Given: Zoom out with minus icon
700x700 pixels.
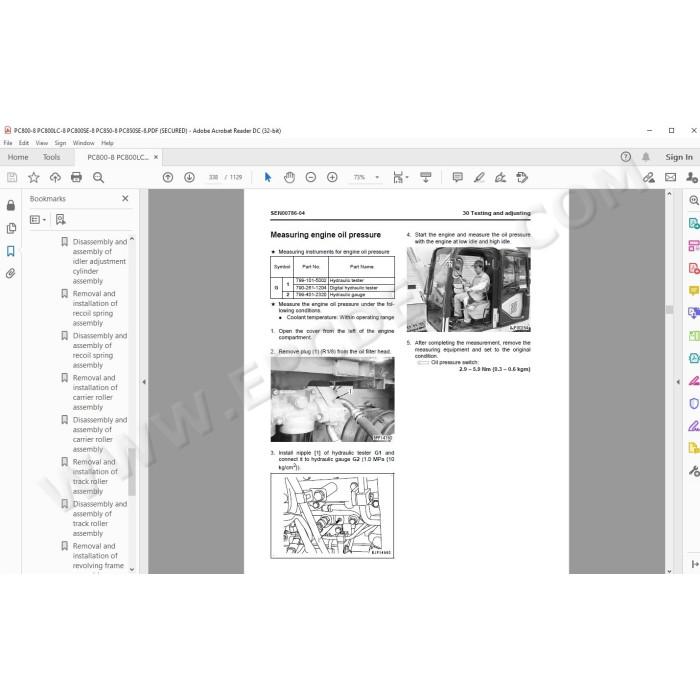Looking at the screenshot, I should [311, 177].
